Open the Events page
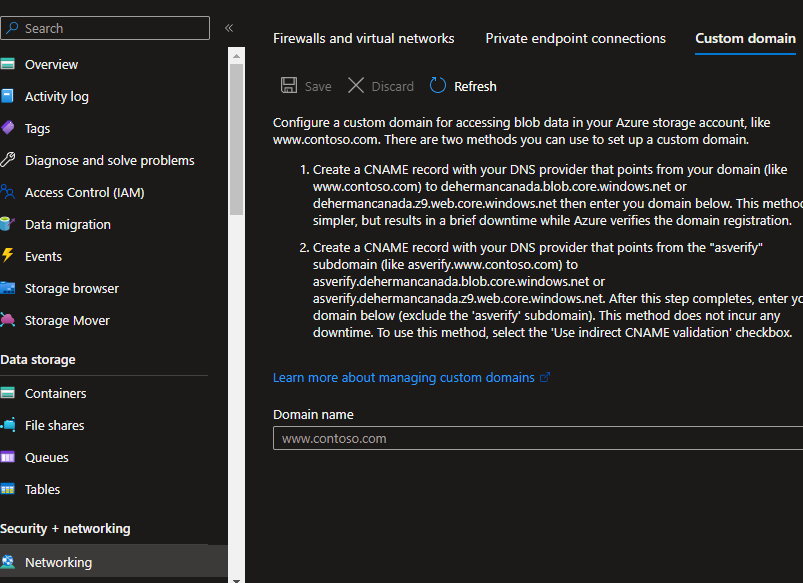 click(45, 255)
